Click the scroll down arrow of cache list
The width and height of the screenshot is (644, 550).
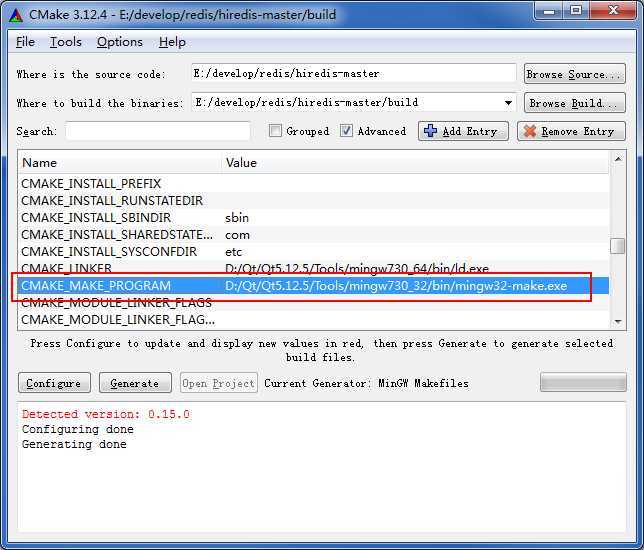(x=618, y=322)
